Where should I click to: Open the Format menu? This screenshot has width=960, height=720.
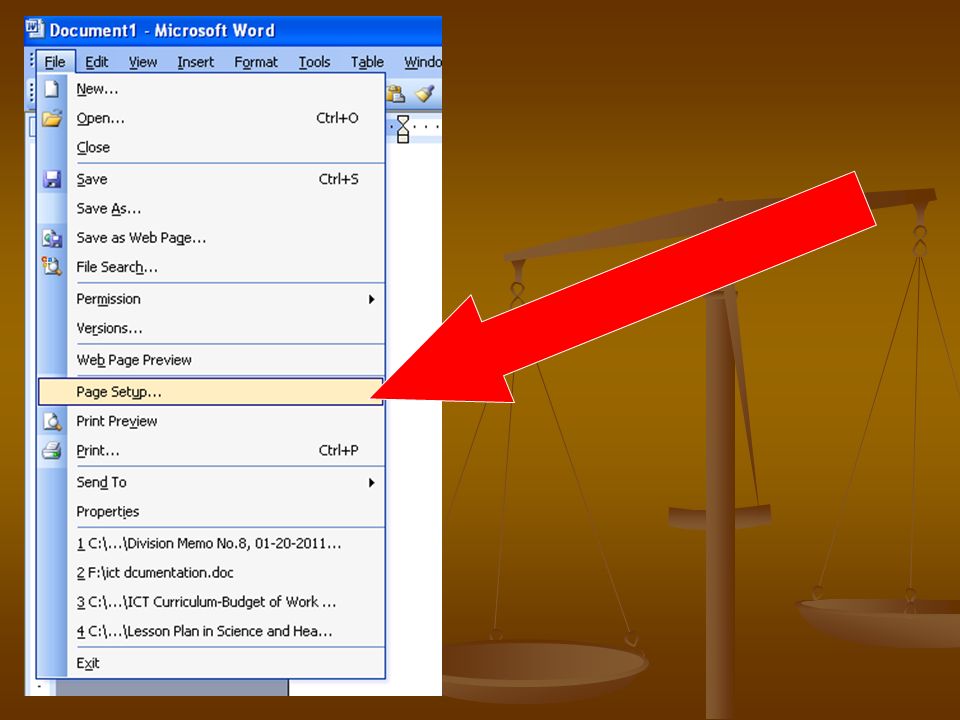[256, 62]
